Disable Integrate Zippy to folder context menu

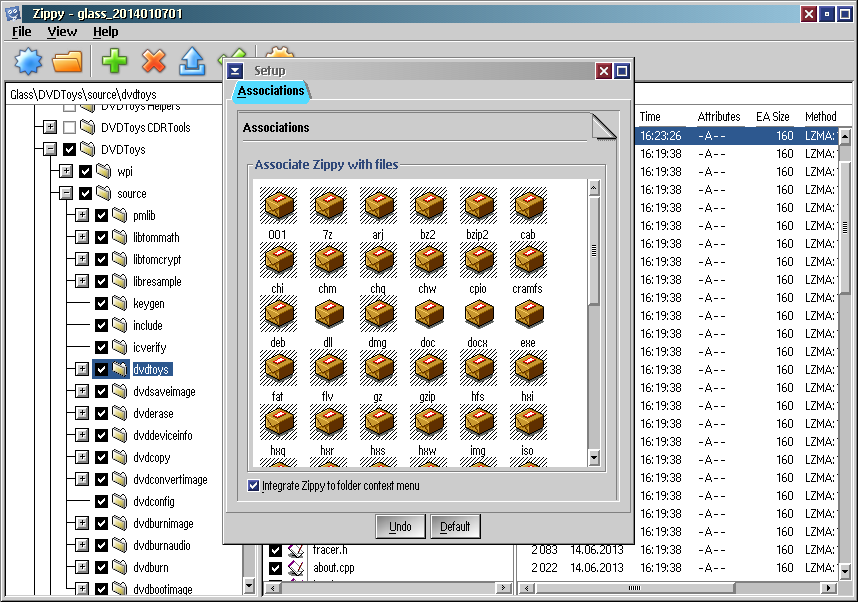[x=253, y=486]
